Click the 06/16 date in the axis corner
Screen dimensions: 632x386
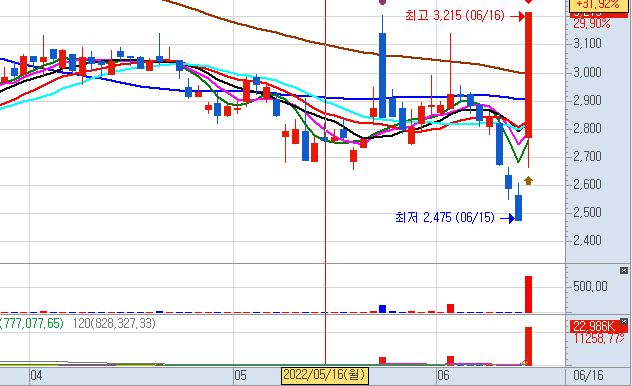click(x=588, y=376)
